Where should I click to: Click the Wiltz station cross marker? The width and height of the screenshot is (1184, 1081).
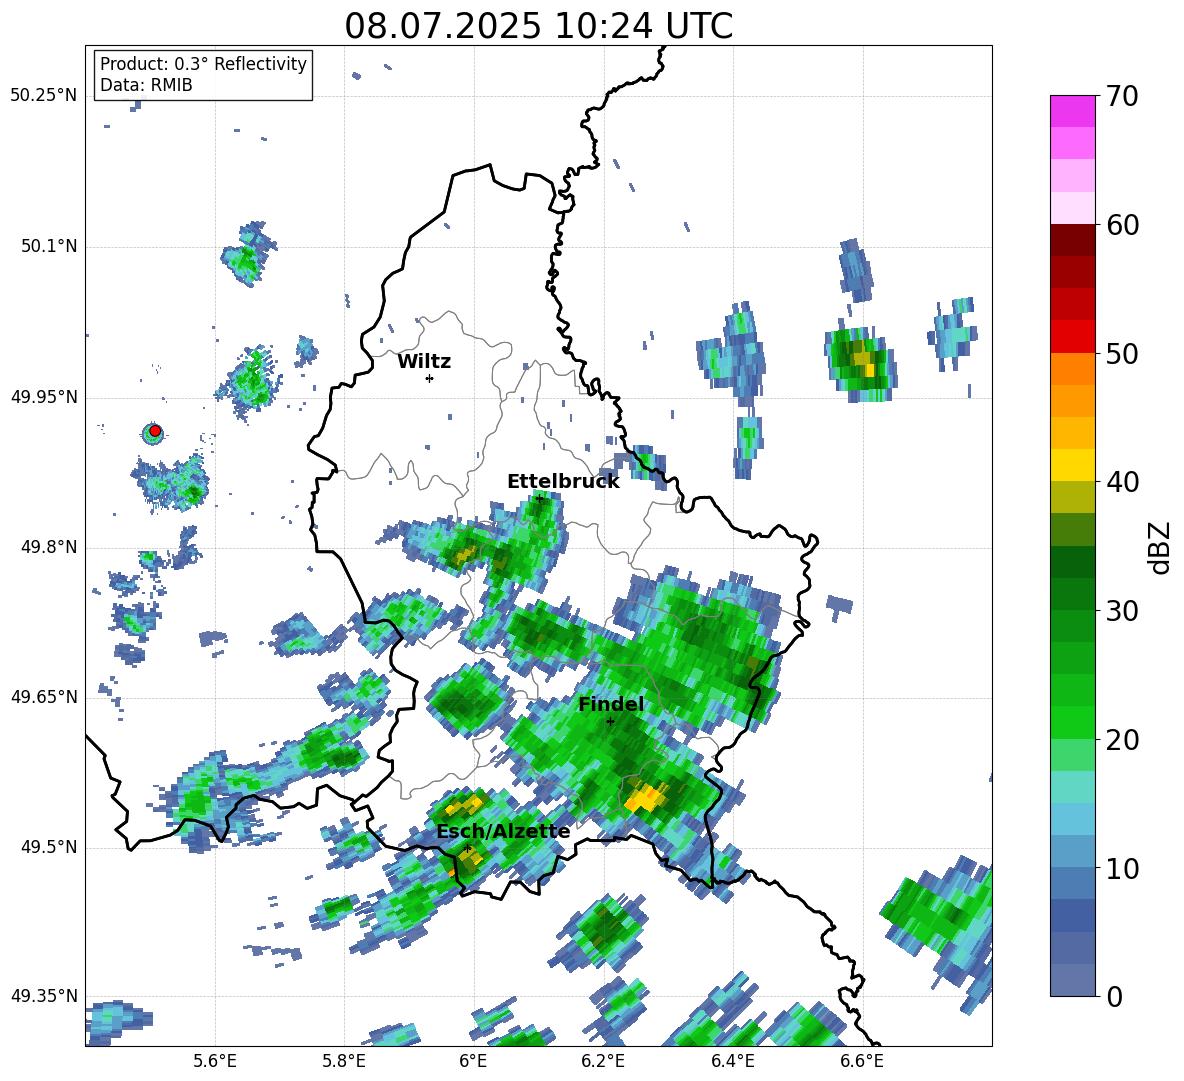tap(429, 378)
